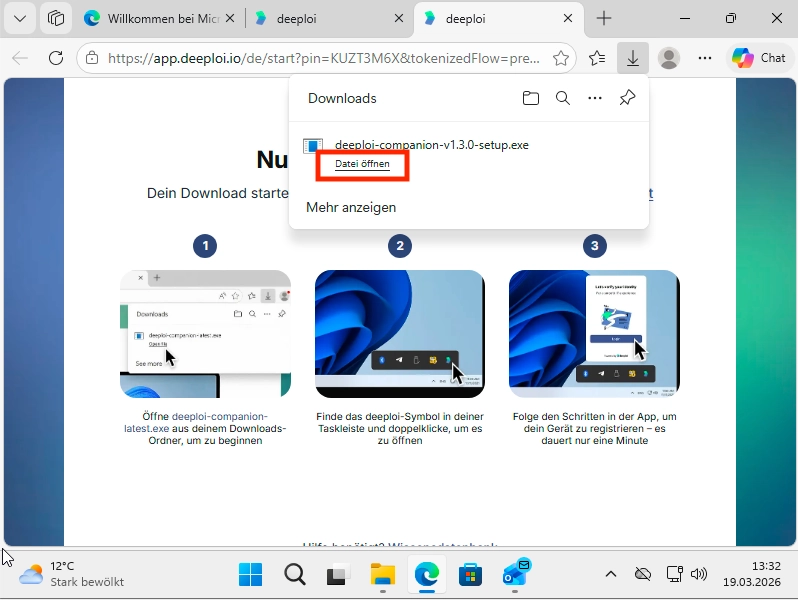Open Task View in taskbar
Image resolution: width=798 pixels, height=600 pixels.
point(338,575)
